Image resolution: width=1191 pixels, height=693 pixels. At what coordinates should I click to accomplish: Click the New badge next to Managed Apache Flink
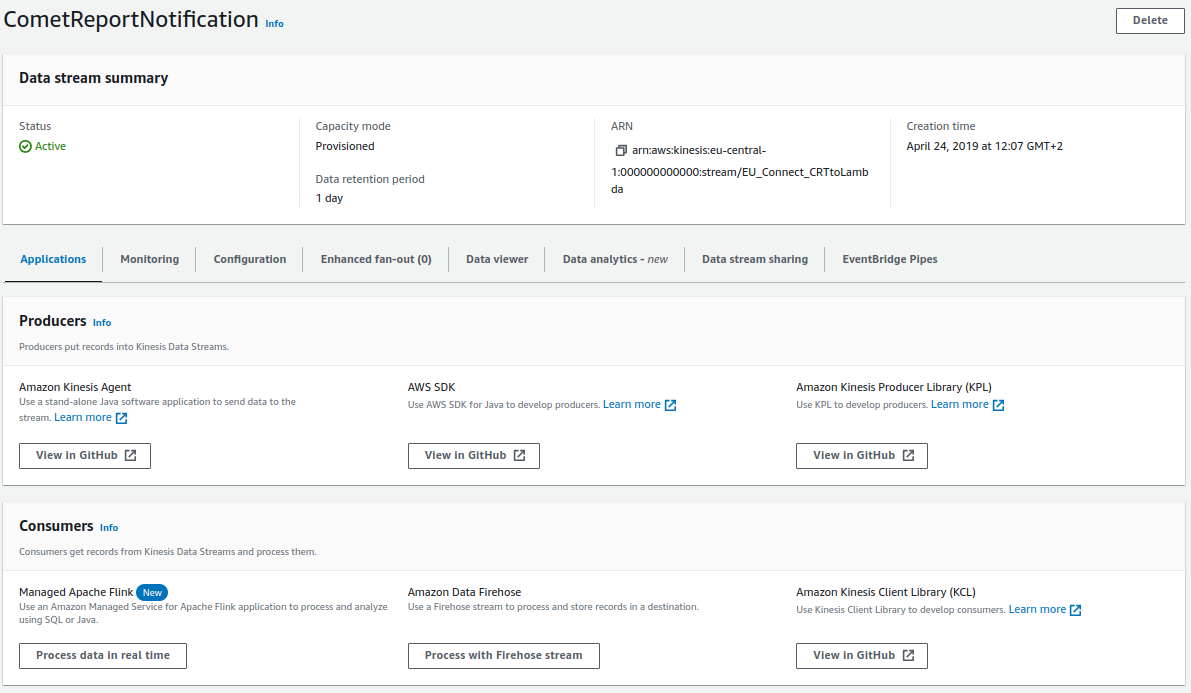click(x=152, y=593)
